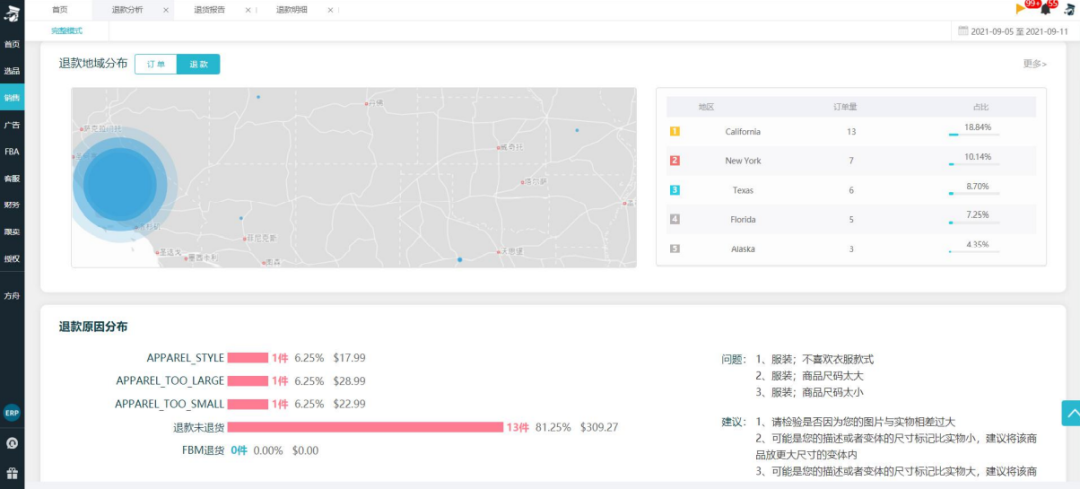Click the large blue bubble on the map
1080x489 pixels.
tap(121, 185)
